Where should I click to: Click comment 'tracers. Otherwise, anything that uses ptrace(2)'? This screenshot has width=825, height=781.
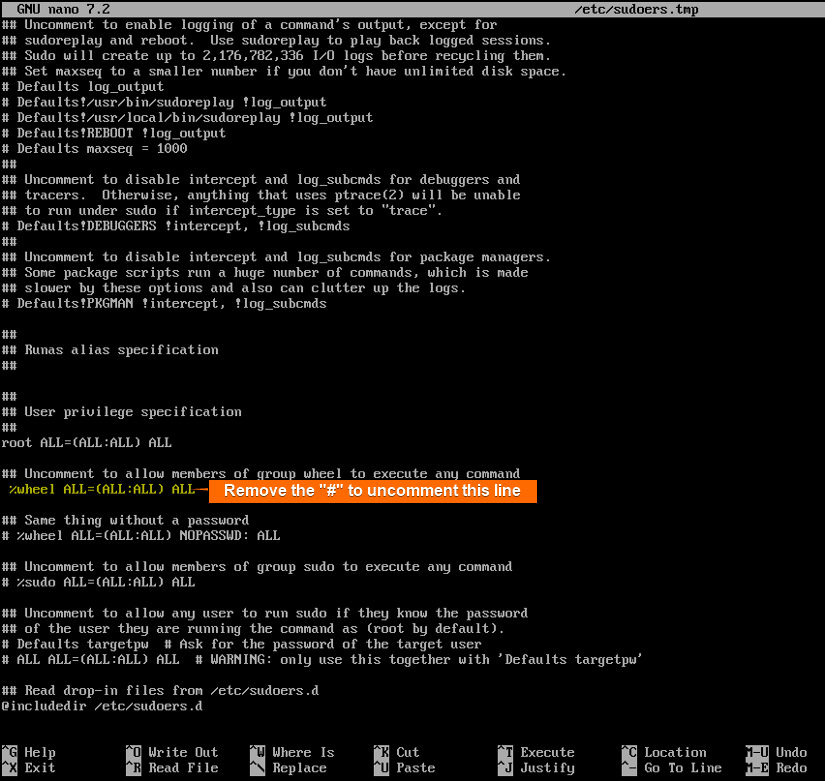click(261, 195)
